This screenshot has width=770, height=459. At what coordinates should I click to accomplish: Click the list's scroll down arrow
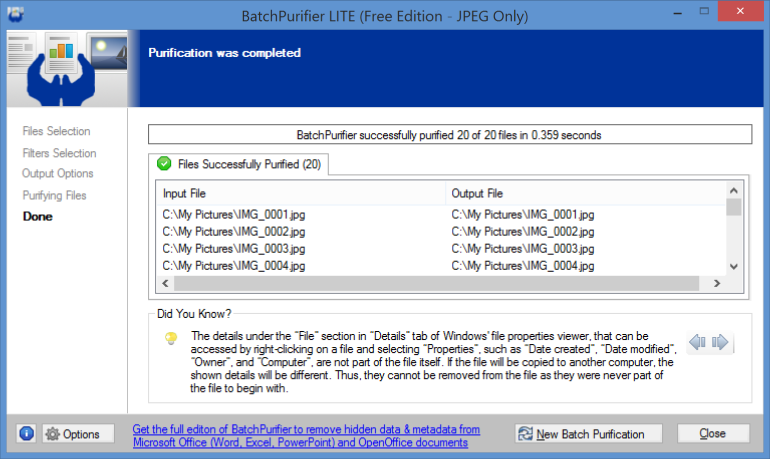pos(734,267)
